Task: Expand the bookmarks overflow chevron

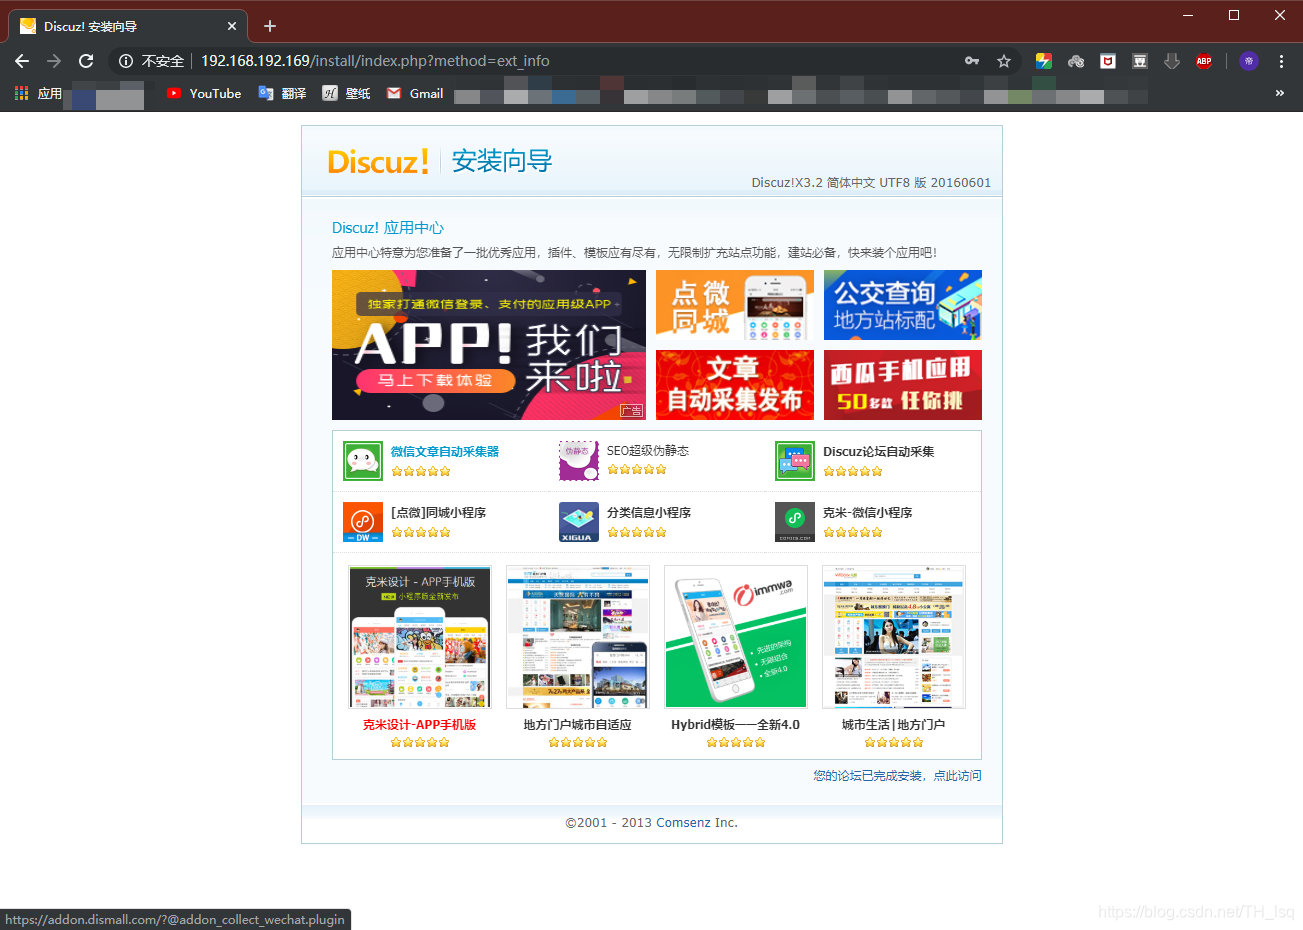Action: click(x=1279, y=93)
